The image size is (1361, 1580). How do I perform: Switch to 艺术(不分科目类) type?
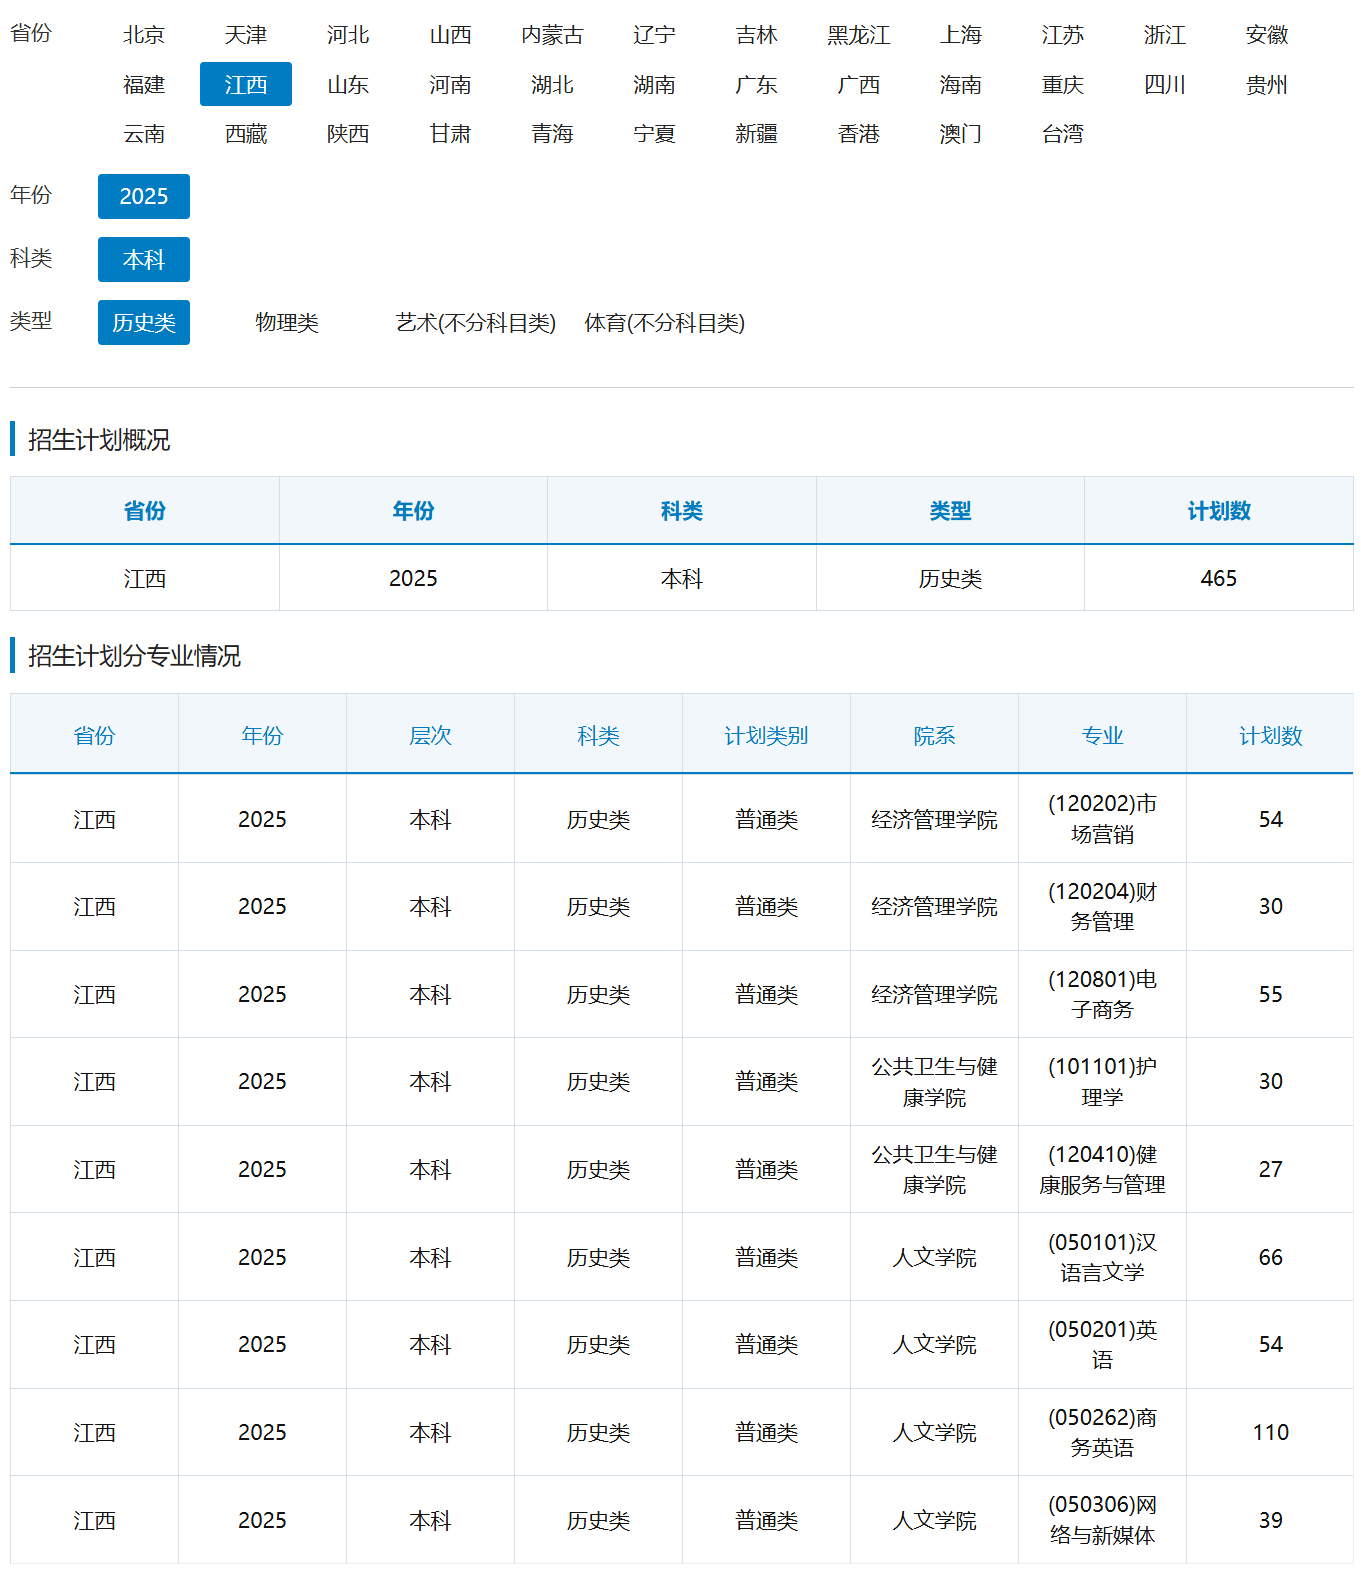476,323
